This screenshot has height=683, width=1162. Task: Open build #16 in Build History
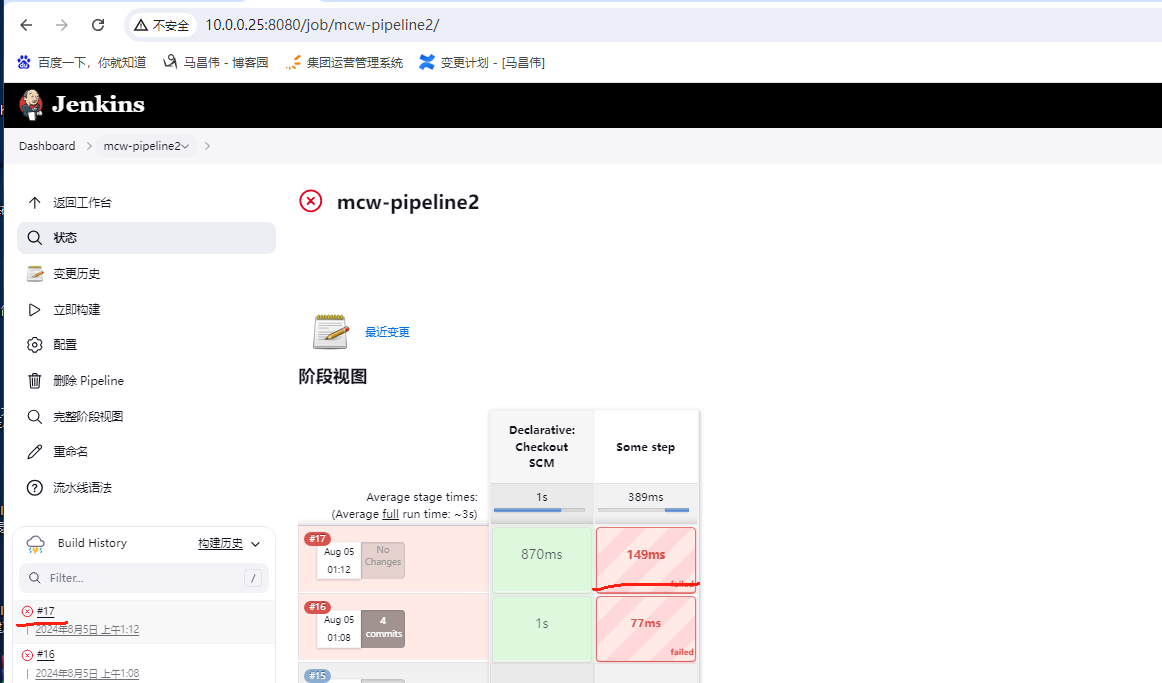coord(46,655)
